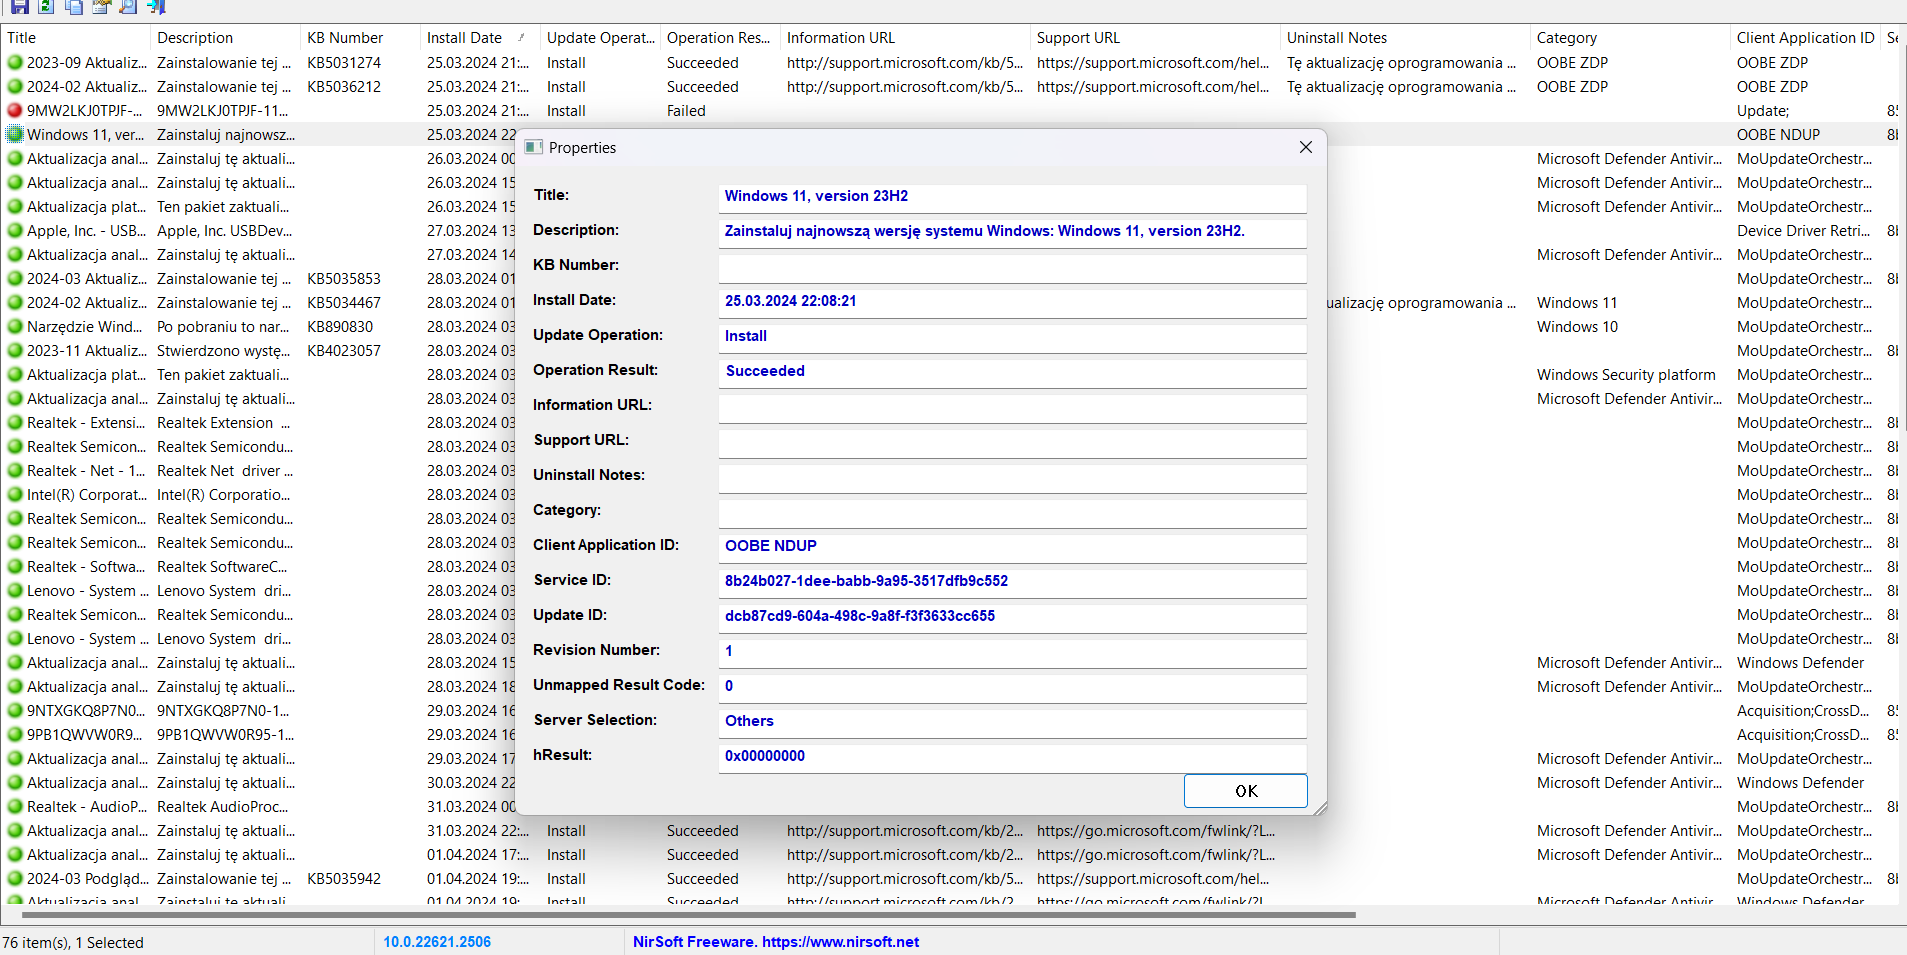Click green status icon of 9PB1QWVW0R9 row
1907x955 pixels.
point(15,734)
